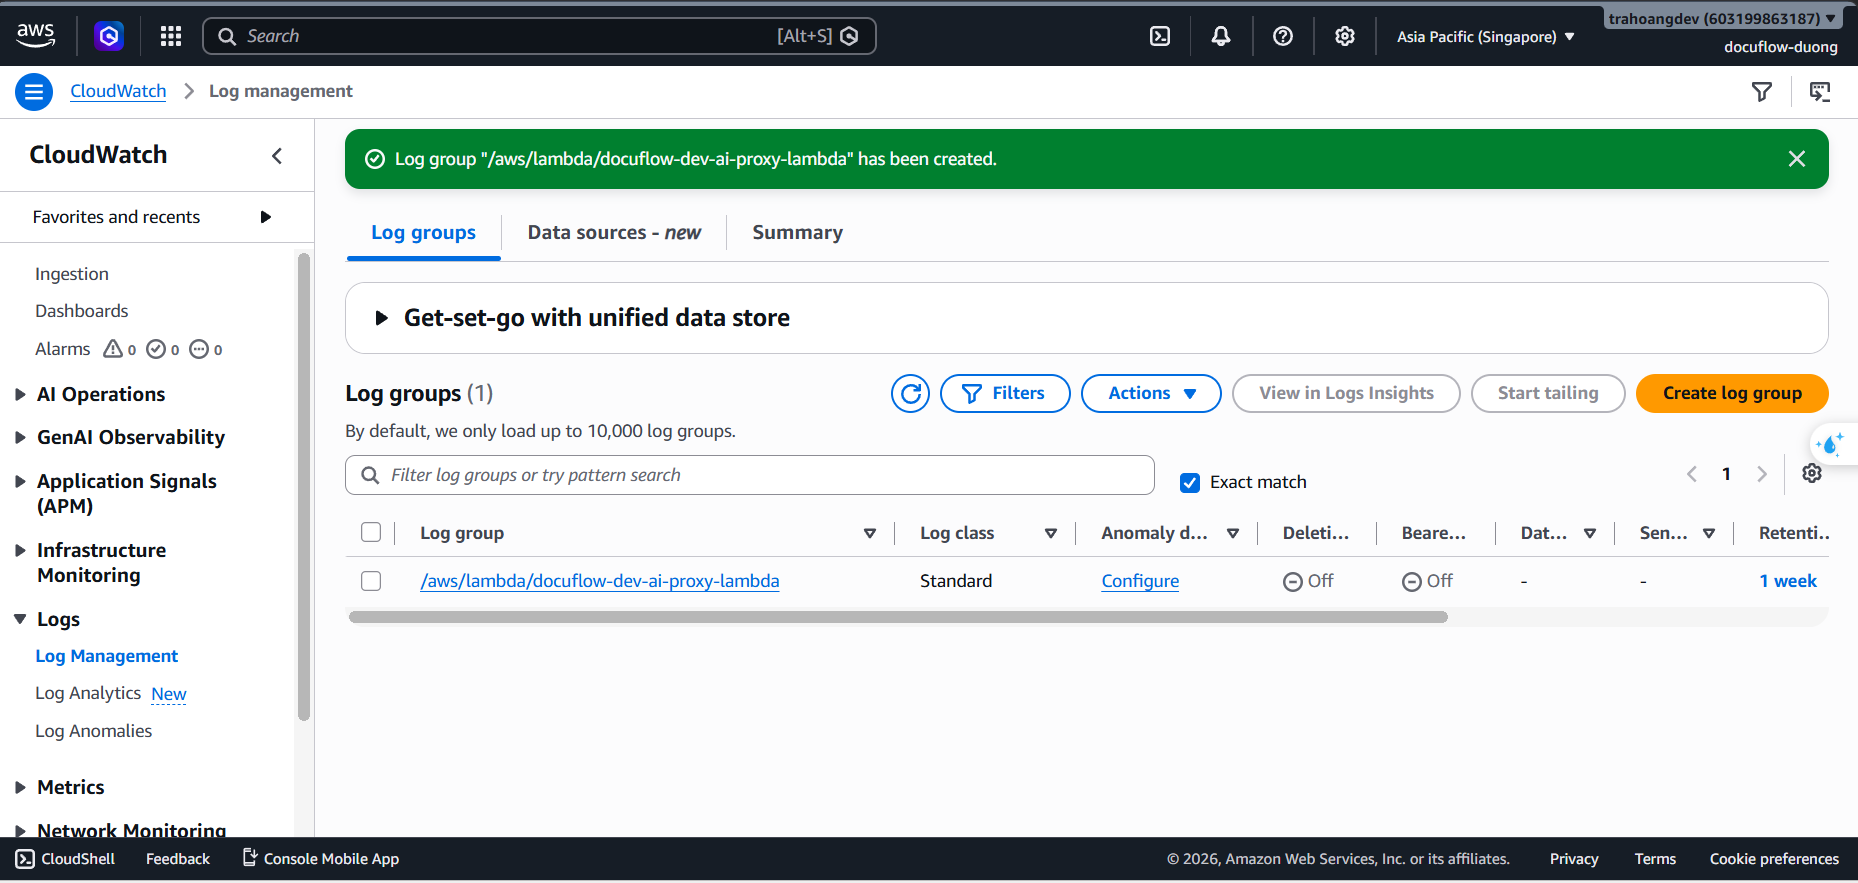The image size is (1858, 883).
Task: Open the purple Amazon Q console icon
Action: (x=109, y=36)
